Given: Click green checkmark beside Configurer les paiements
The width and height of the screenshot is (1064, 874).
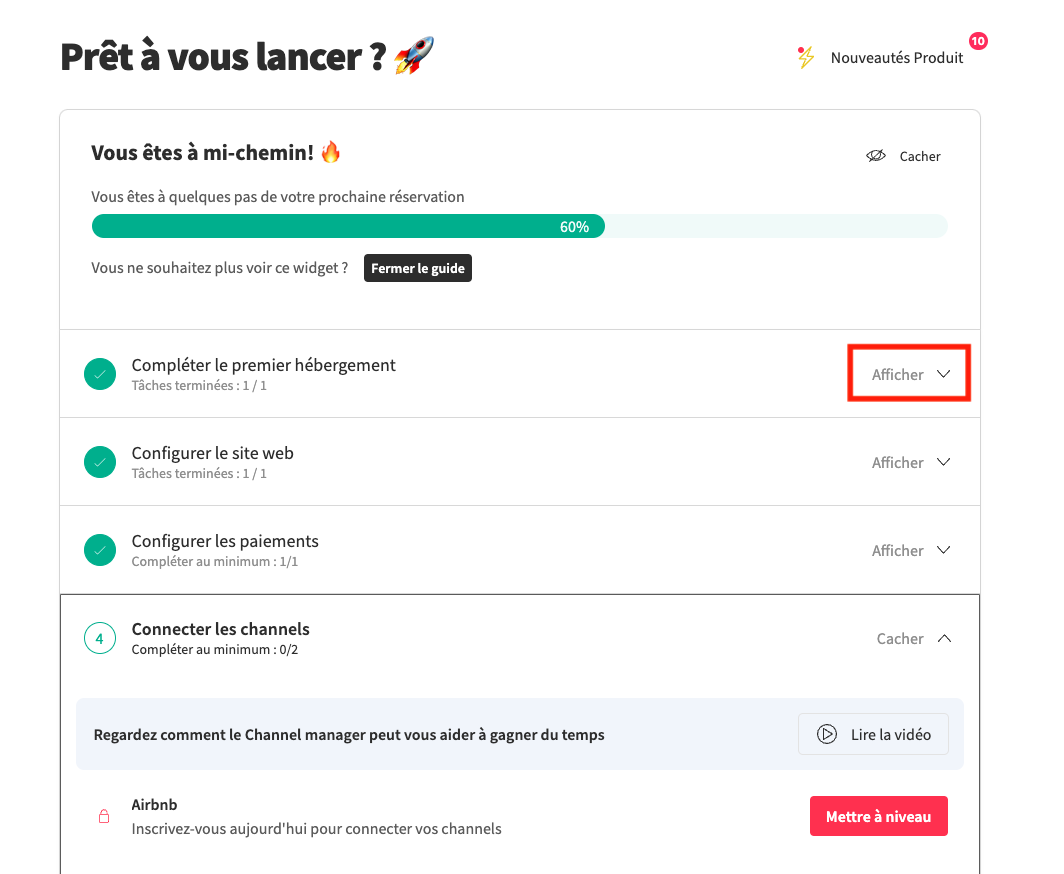Looking at the screenshot, I should [x=100, y=550].
